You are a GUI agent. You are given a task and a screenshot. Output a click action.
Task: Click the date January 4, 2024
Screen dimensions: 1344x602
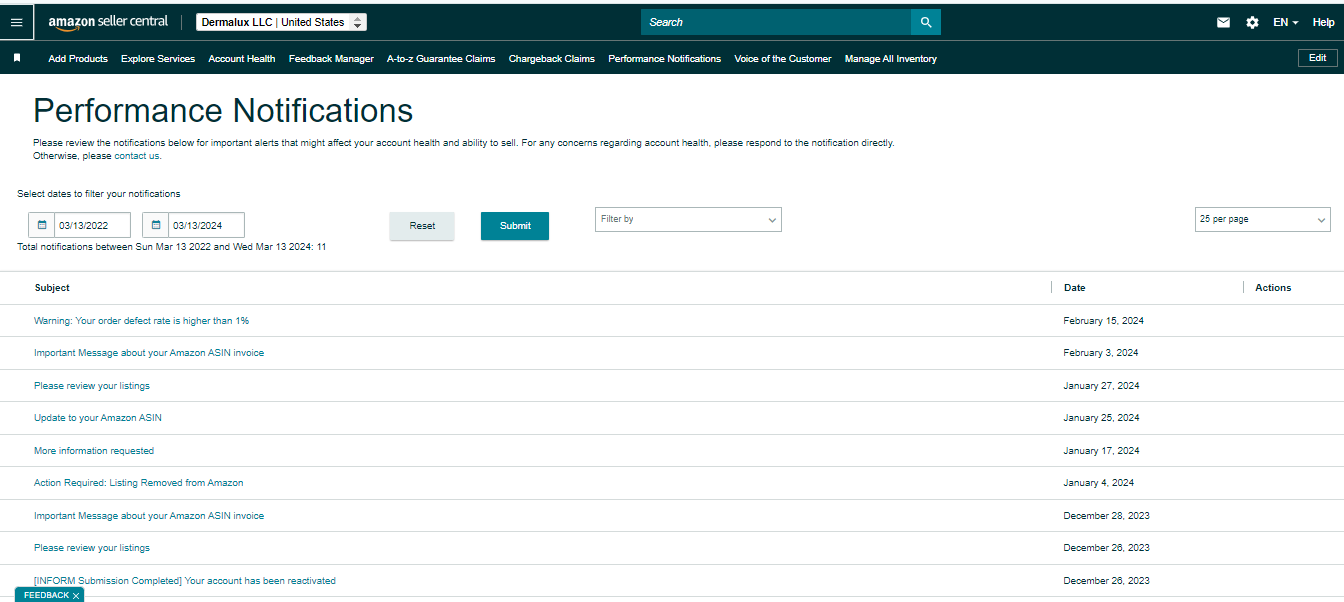click(x=1099, y=483)
